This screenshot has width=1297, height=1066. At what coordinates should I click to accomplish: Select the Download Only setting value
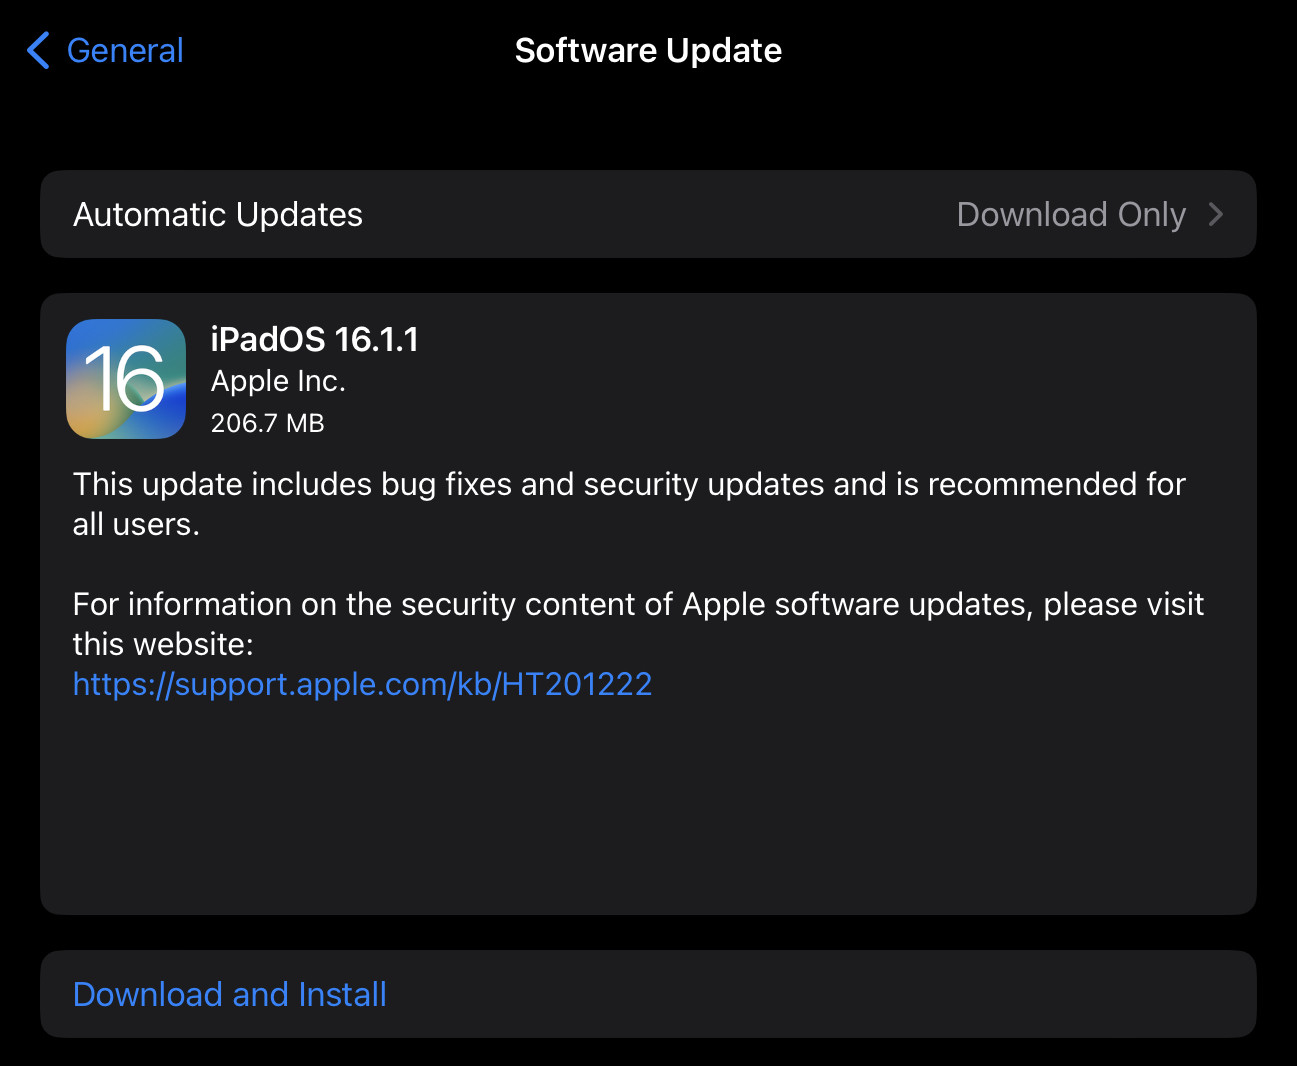point(1071,214)
